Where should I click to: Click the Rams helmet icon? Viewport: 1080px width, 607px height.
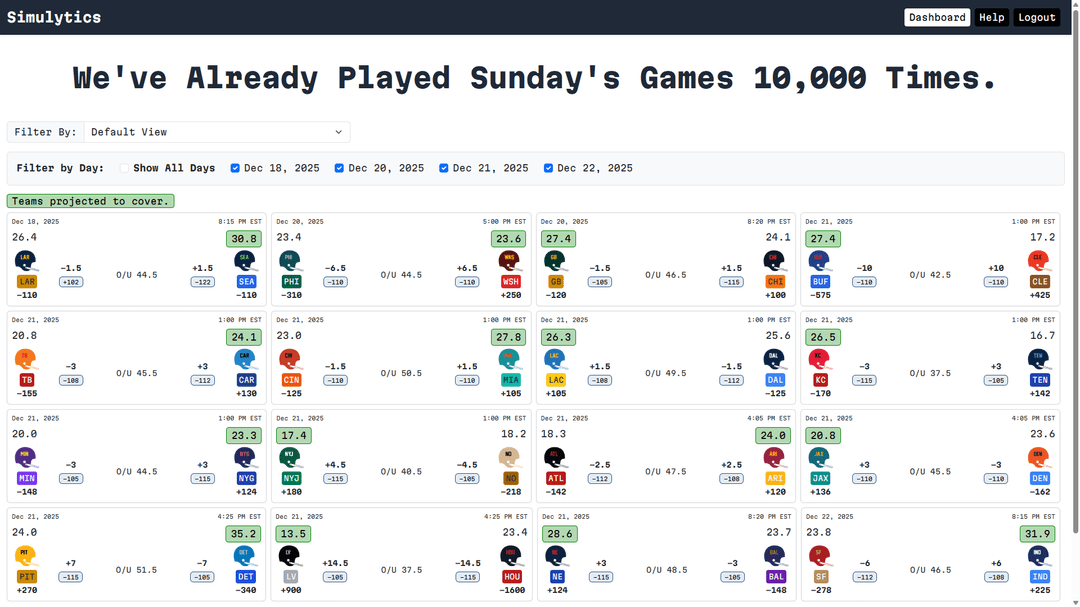pyautogui.click(x=26, y=261)
